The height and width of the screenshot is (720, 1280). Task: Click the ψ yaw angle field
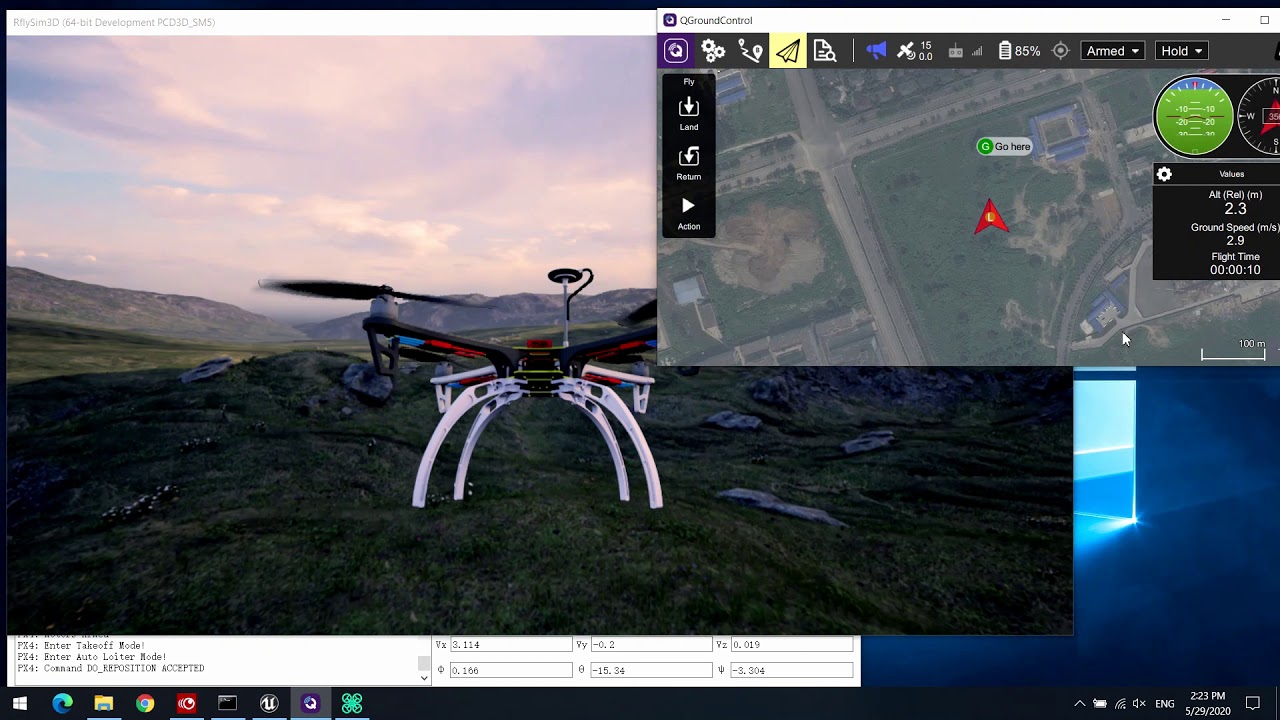(791, 670)
